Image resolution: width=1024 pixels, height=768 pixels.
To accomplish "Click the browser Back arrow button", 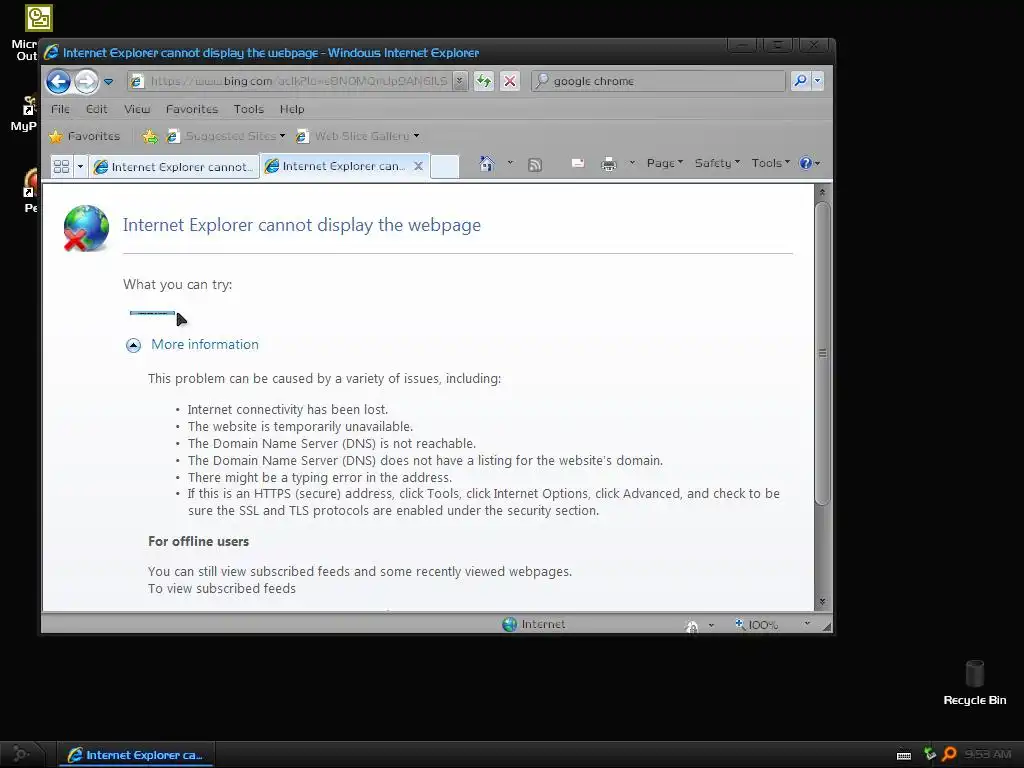I will (x=58, y=82).
